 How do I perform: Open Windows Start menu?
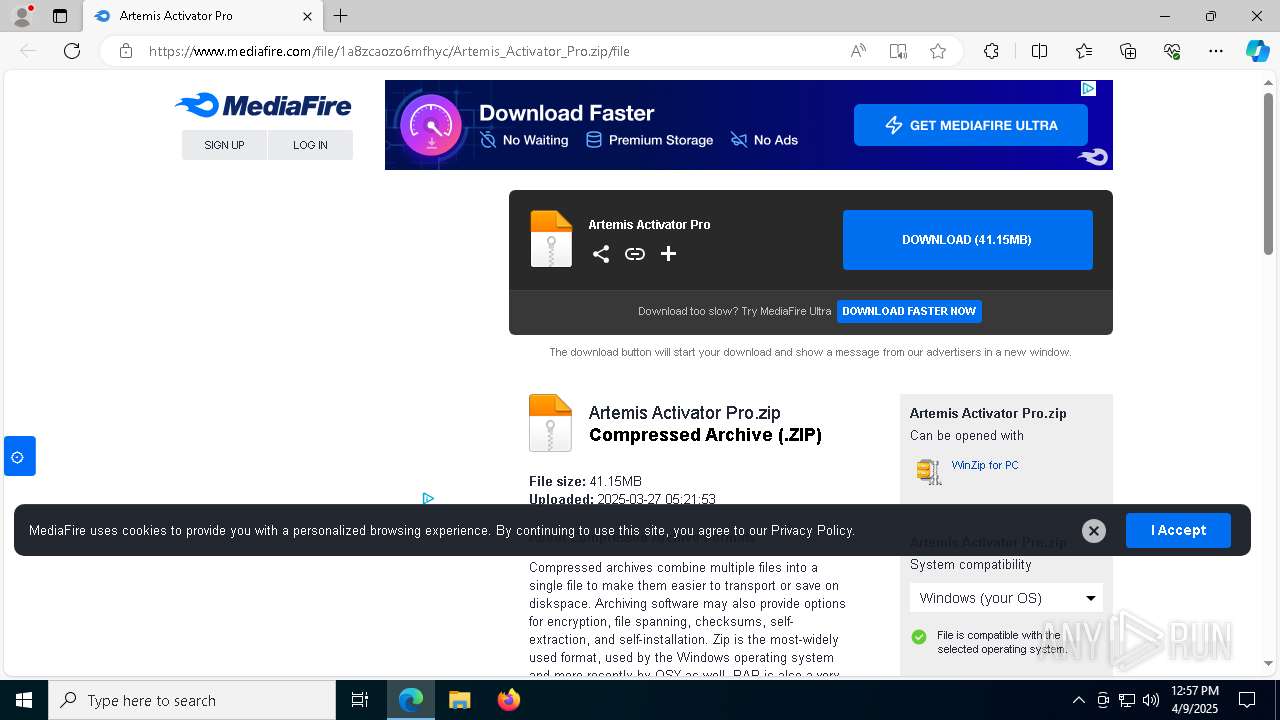point(24,700)
